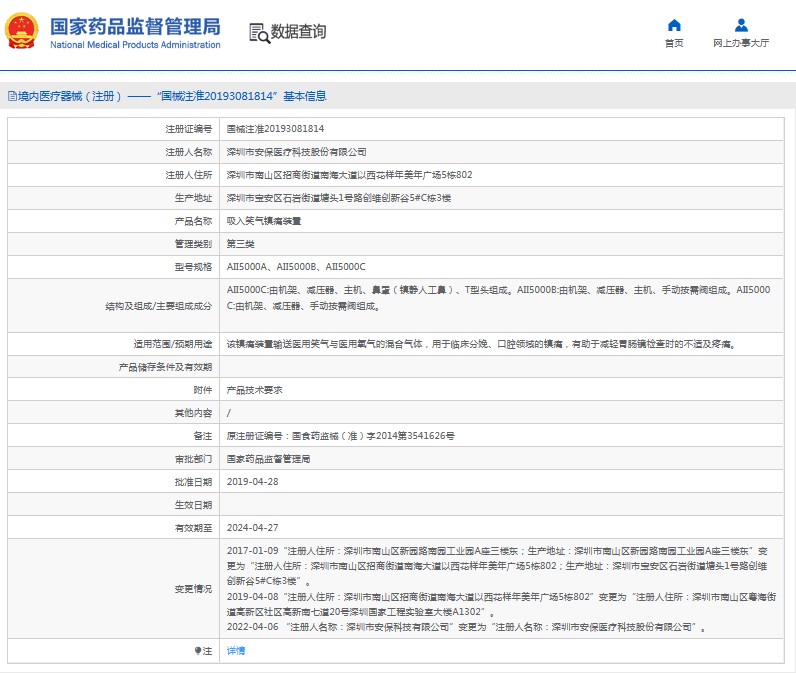Screen dimensions: 796x673
Task: Click the 有效期至 label
Action: [193, 528]
